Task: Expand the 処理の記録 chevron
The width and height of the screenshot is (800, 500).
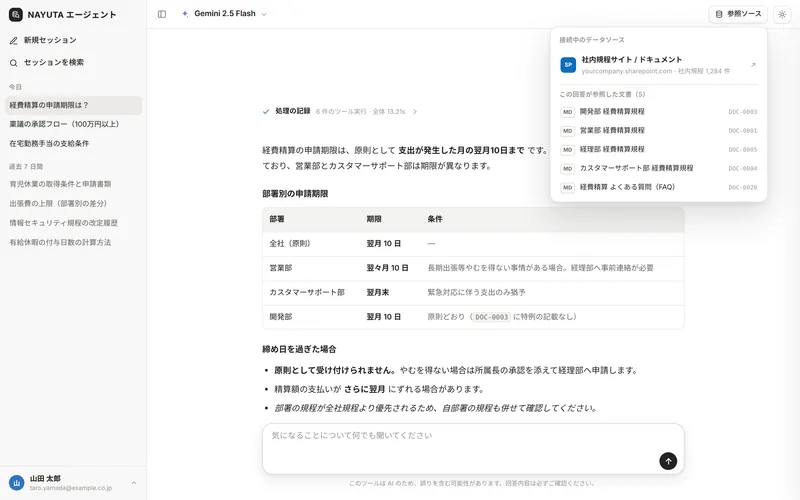Action: point(415,111)
